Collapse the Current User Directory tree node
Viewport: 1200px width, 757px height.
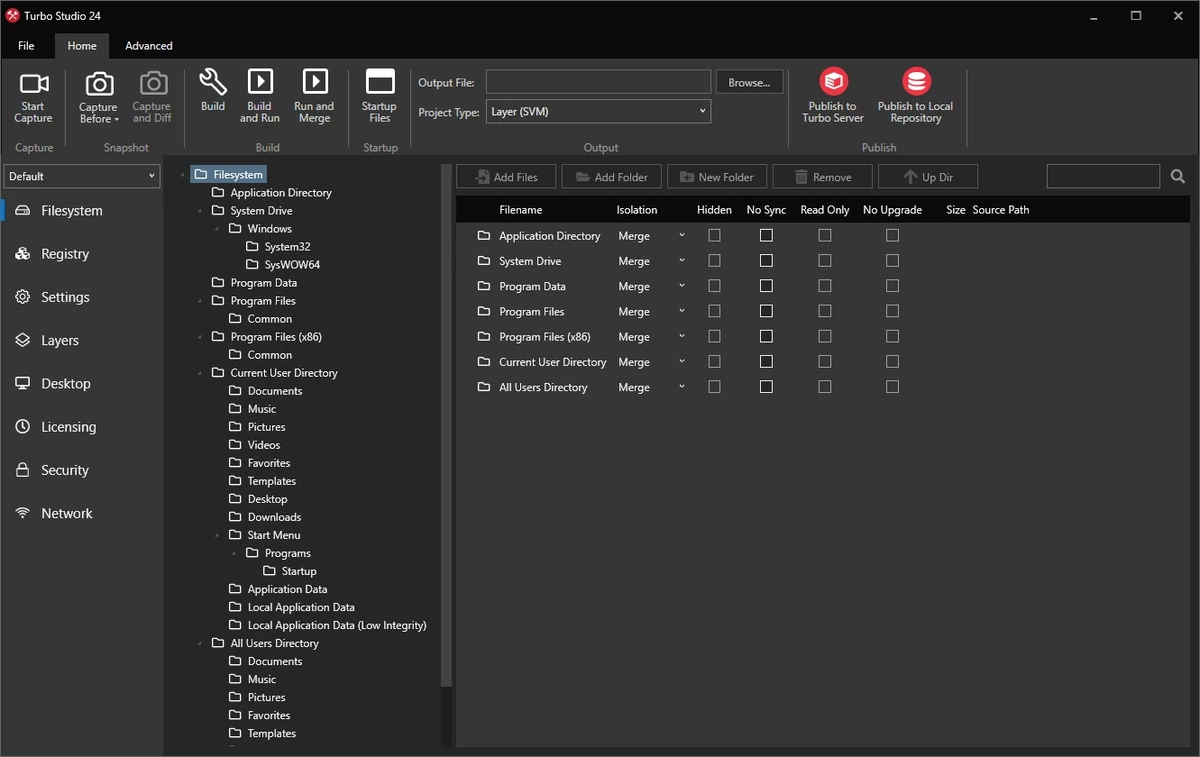200,373
